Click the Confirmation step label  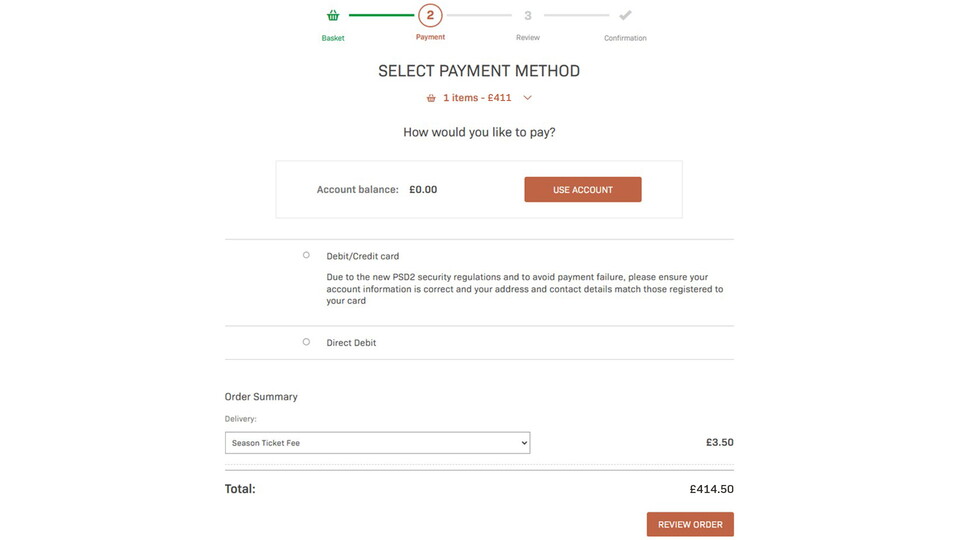[625, 38]
